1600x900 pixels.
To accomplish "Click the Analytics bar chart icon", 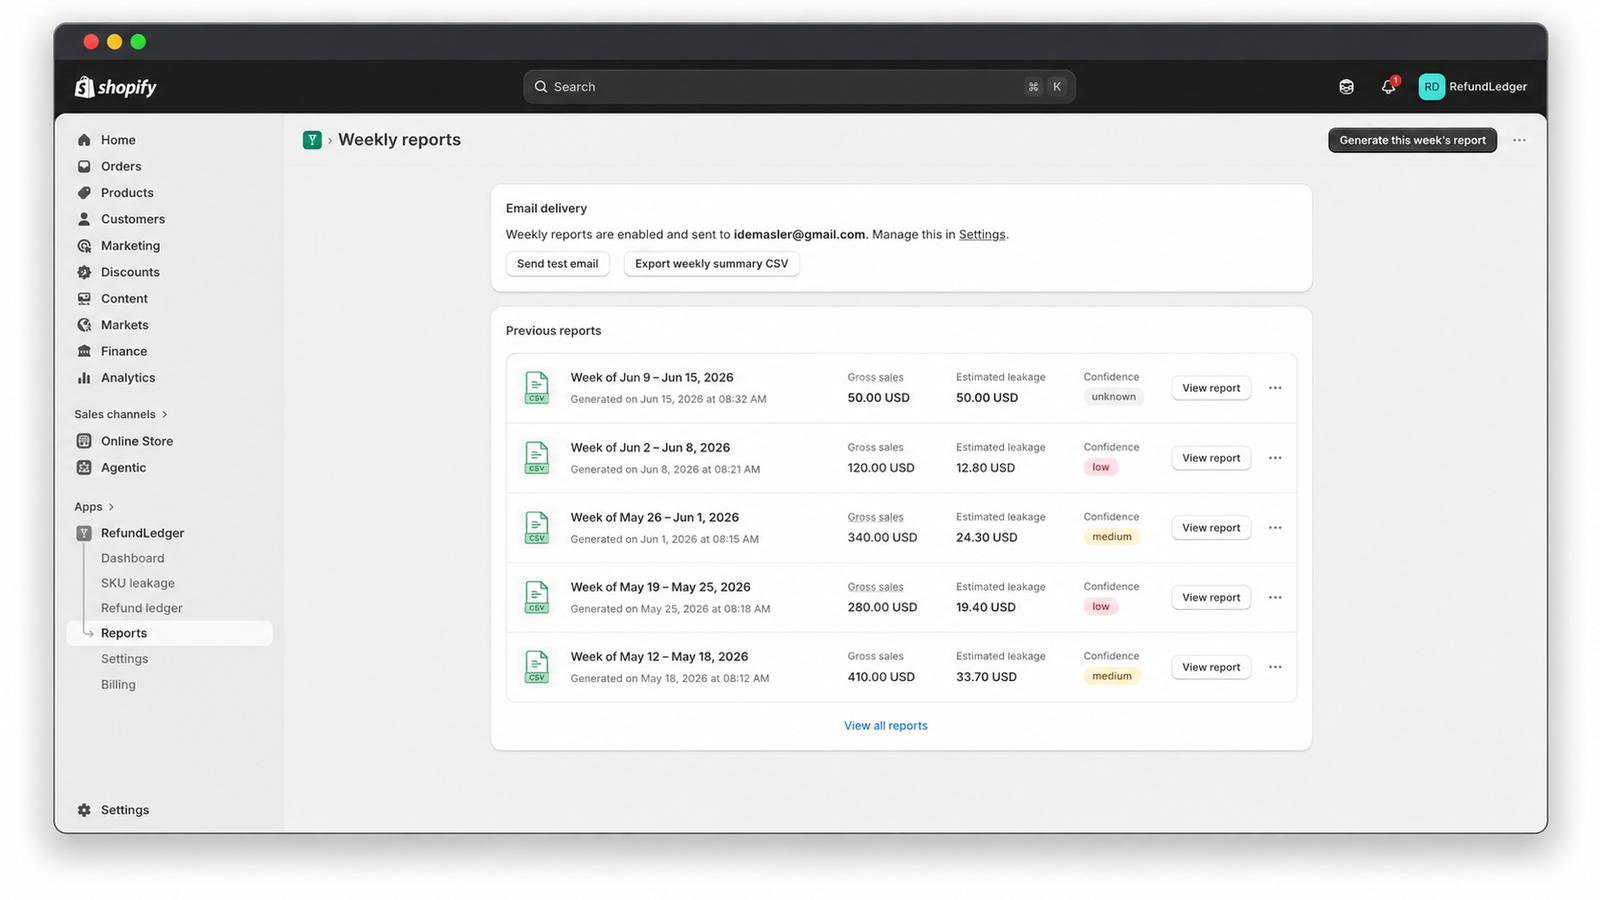I will [x=84, y=378].
